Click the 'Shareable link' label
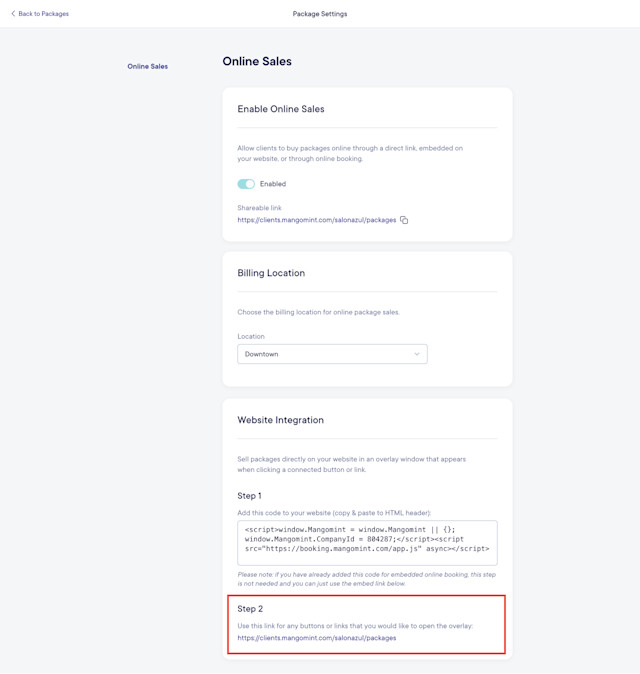The height and width of the screenshot is (674, 640). (x=259, y=208)
